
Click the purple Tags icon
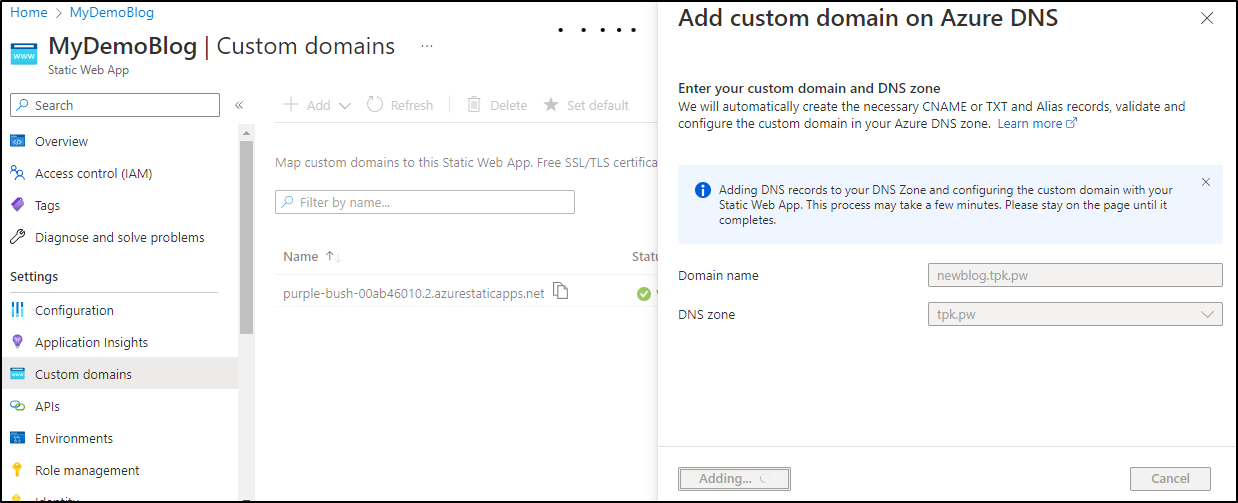coord(17,205)
